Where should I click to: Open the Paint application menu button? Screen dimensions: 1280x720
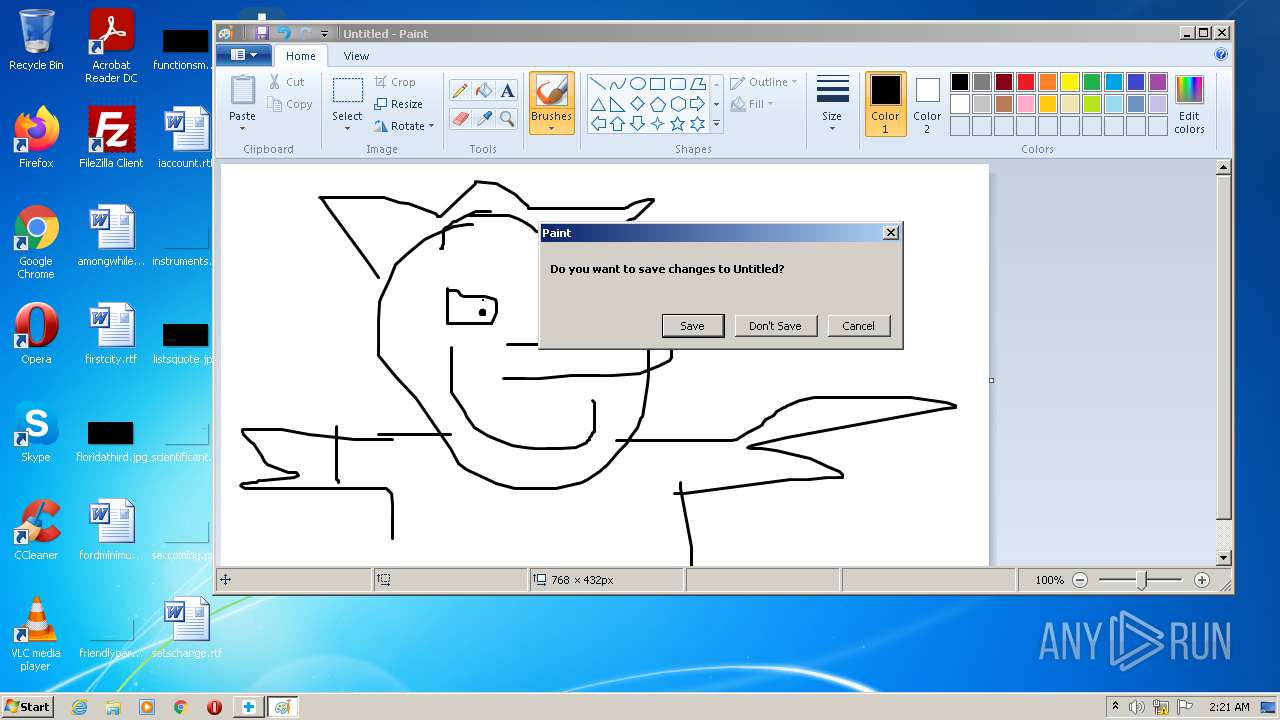point(244,55)
